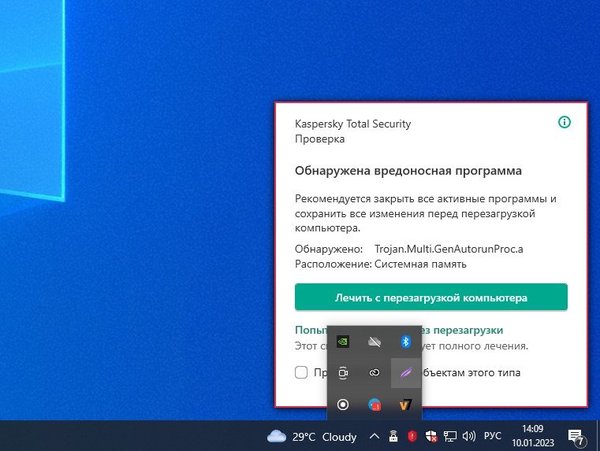Open the Meet Now camera tray icon
The image size is (600, 451).
coord(343,373)
